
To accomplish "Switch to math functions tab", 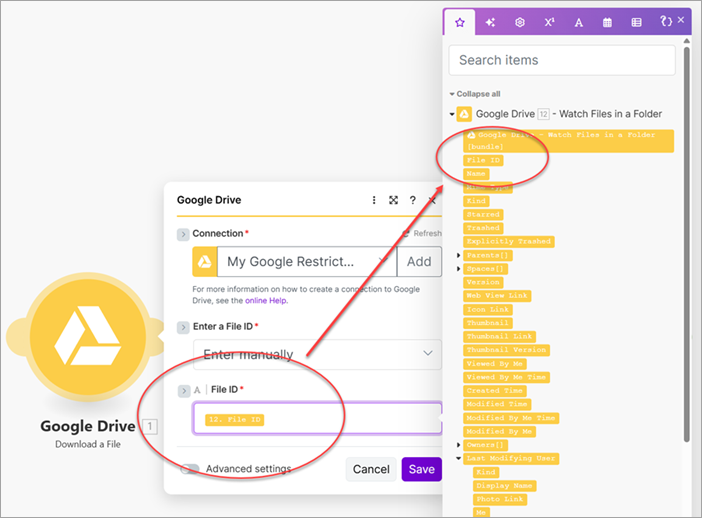I will point(549,21).
